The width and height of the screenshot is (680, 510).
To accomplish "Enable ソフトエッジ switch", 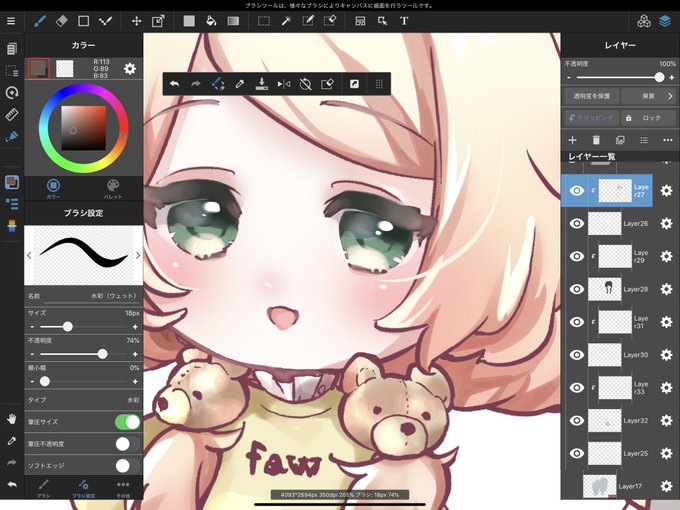I will coord(128,466).
